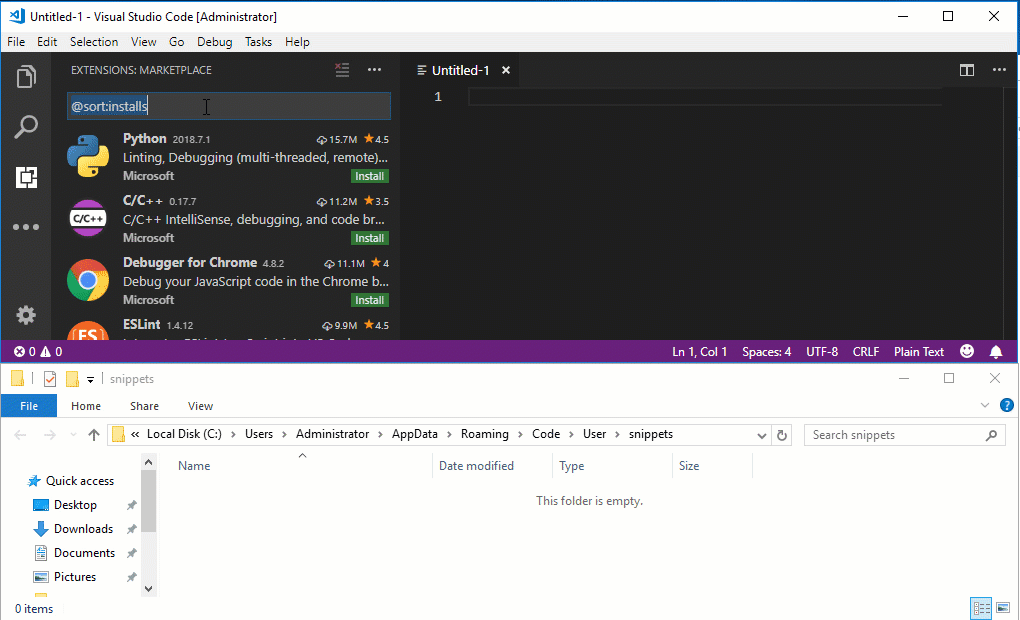Open the Manage gear in activity bar

[x=26, y=316]
